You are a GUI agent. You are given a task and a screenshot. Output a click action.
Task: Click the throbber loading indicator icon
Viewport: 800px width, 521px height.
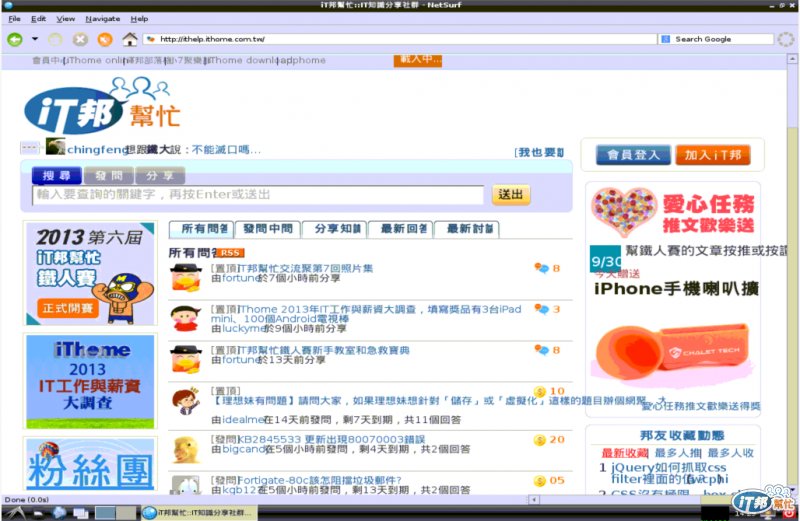click(786, 39)
